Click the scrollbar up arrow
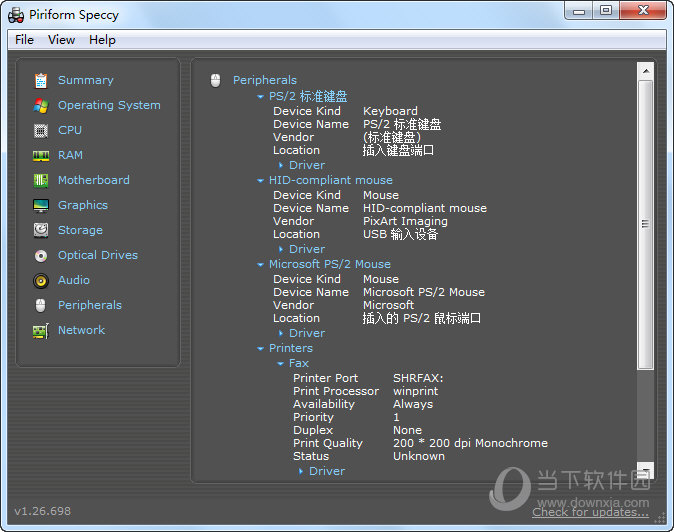This screenshot has height=532, width=674. click(x=646, y=71)
